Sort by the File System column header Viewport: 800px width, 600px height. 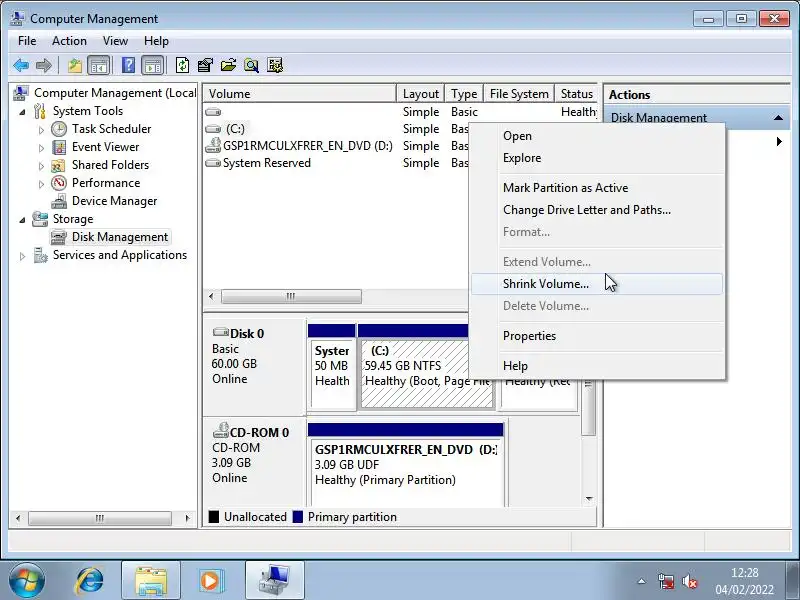[519, 94]
